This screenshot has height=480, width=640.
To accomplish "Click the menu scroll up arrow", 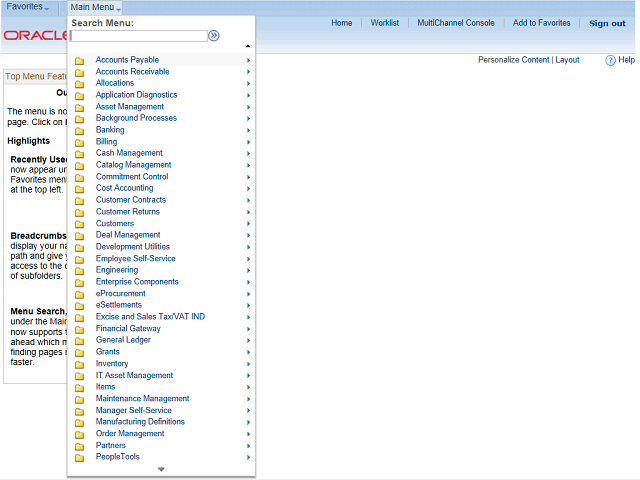I will click(x=248, y=46).
